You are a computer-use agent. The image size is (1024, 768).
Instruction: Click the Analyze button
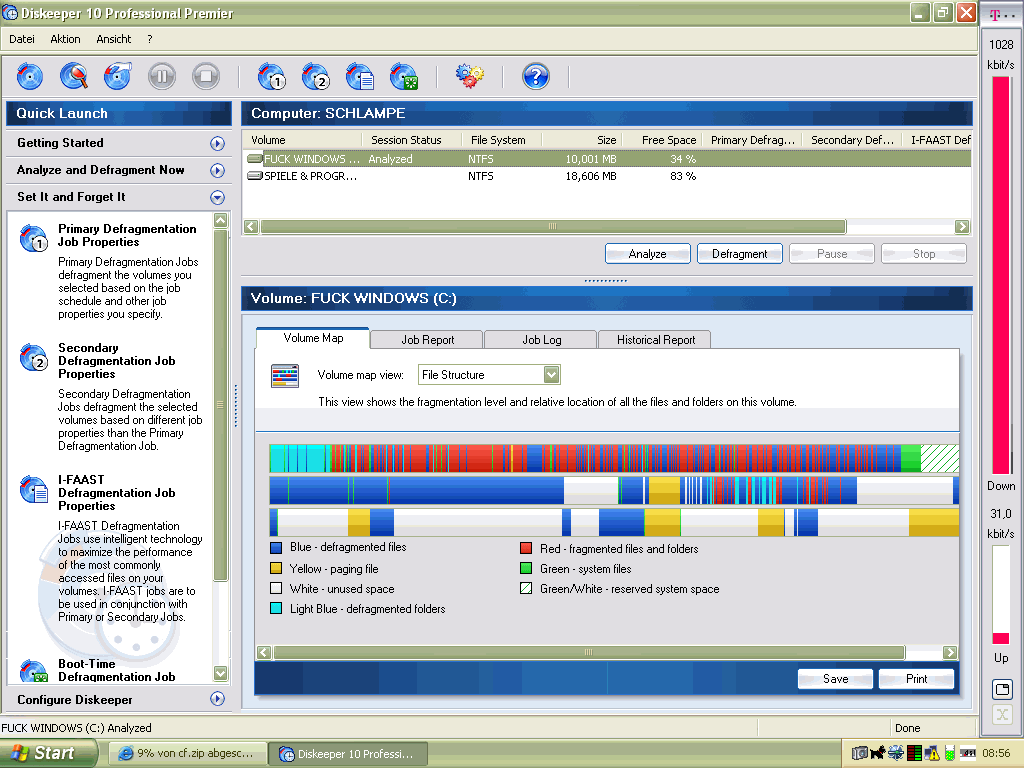point(647,254)
